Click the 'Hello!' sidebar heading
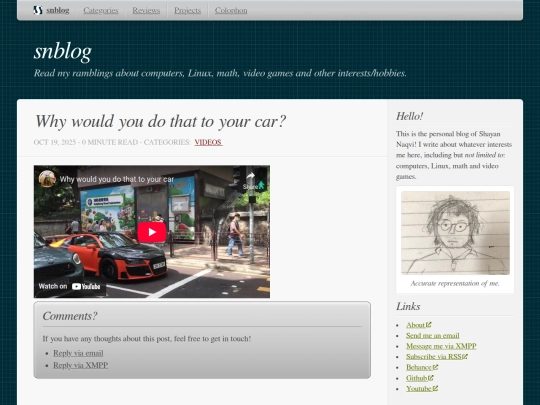This screenshot has height=405, width=540. tap(409, 116)
